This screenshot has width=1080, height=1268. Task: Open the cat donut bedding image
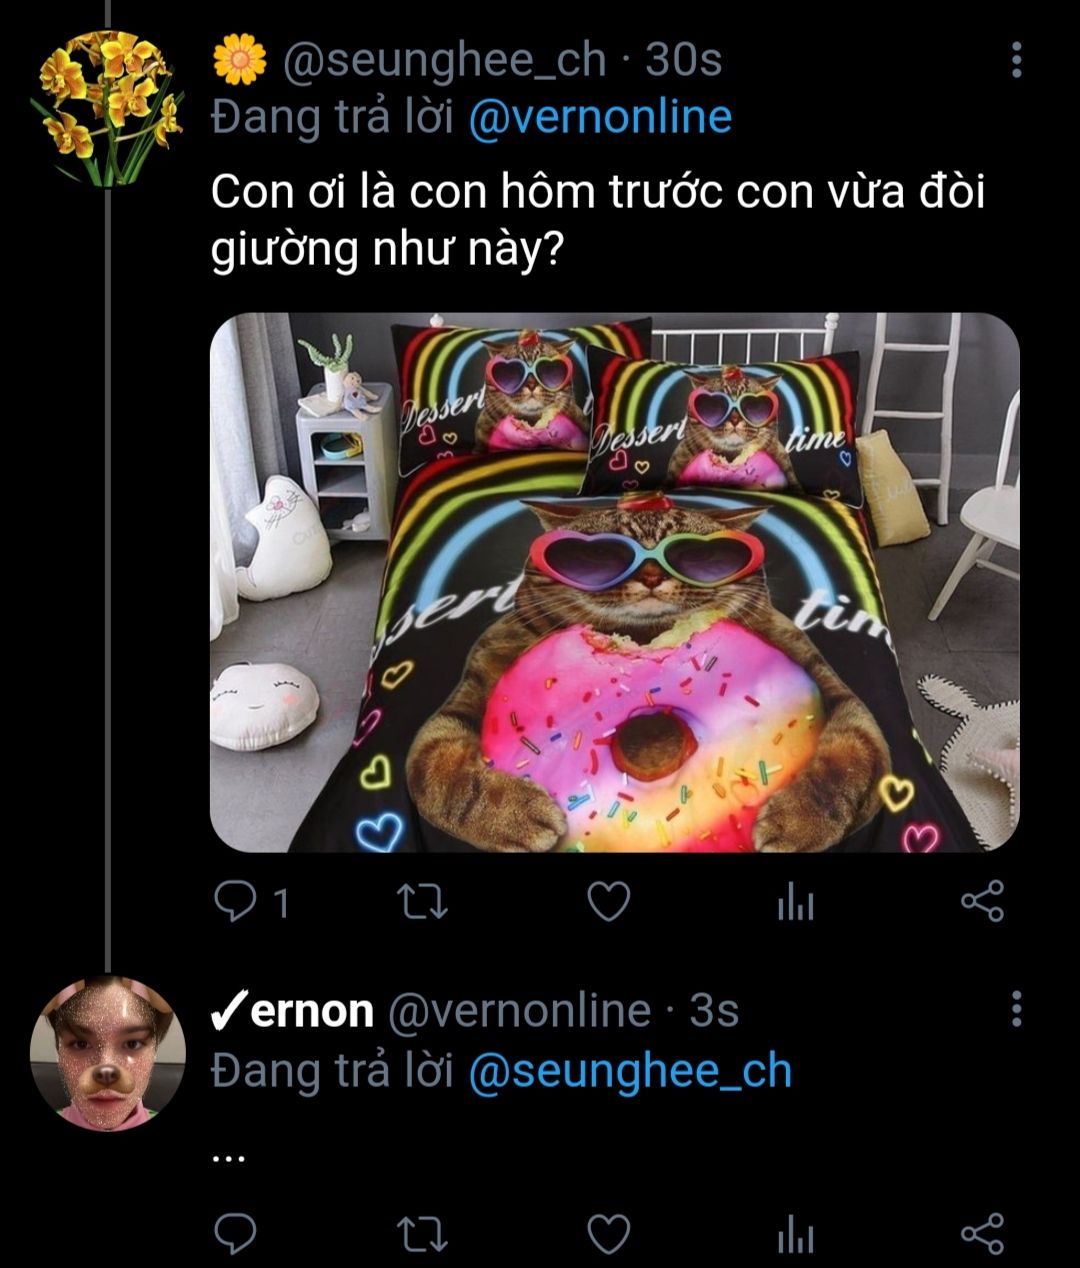click(614, 583)
